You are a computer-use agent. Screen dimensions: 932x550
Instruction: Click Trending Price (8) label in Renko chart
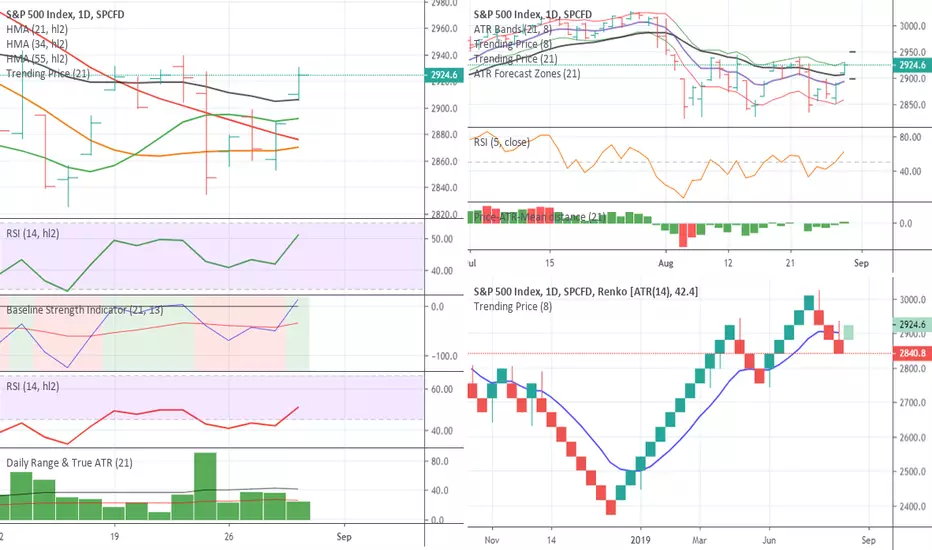click(x=513, y=306)
